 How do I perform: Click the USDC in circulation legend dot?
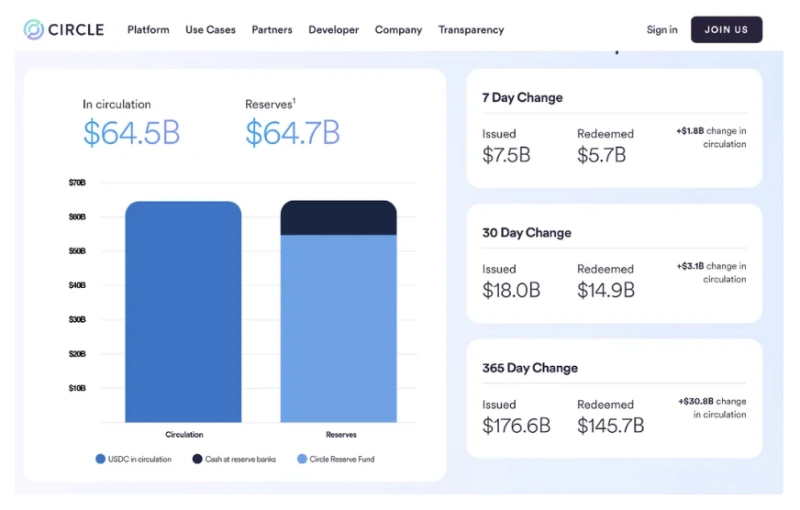click(x=101, y=459)
